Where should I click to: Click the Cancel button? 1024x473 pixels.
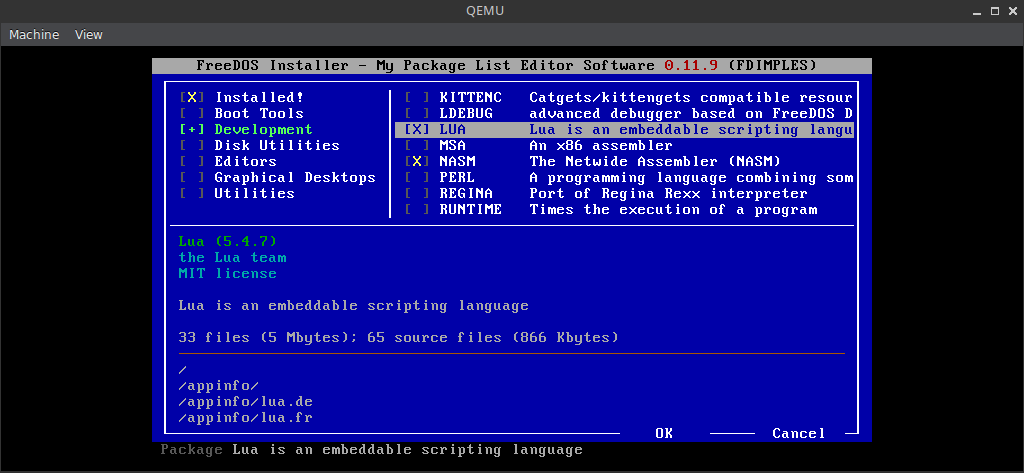[799, 433]
